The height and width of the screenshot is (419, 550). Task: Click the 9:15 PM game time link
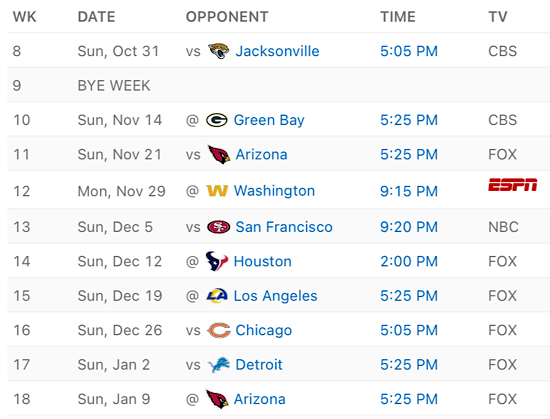409,191
